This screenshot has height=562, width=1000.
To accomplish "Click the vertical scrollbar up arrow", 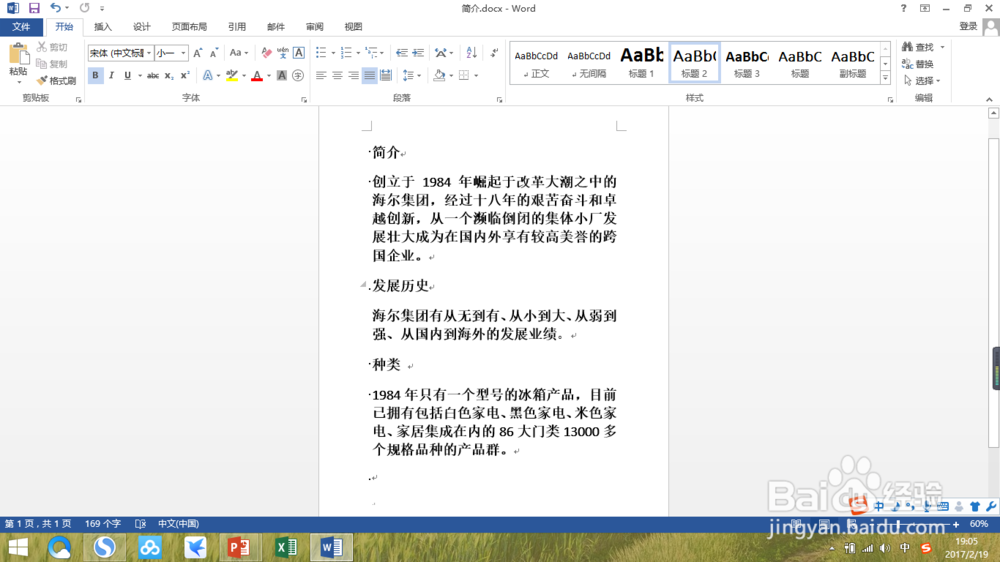I will (993, 114).
